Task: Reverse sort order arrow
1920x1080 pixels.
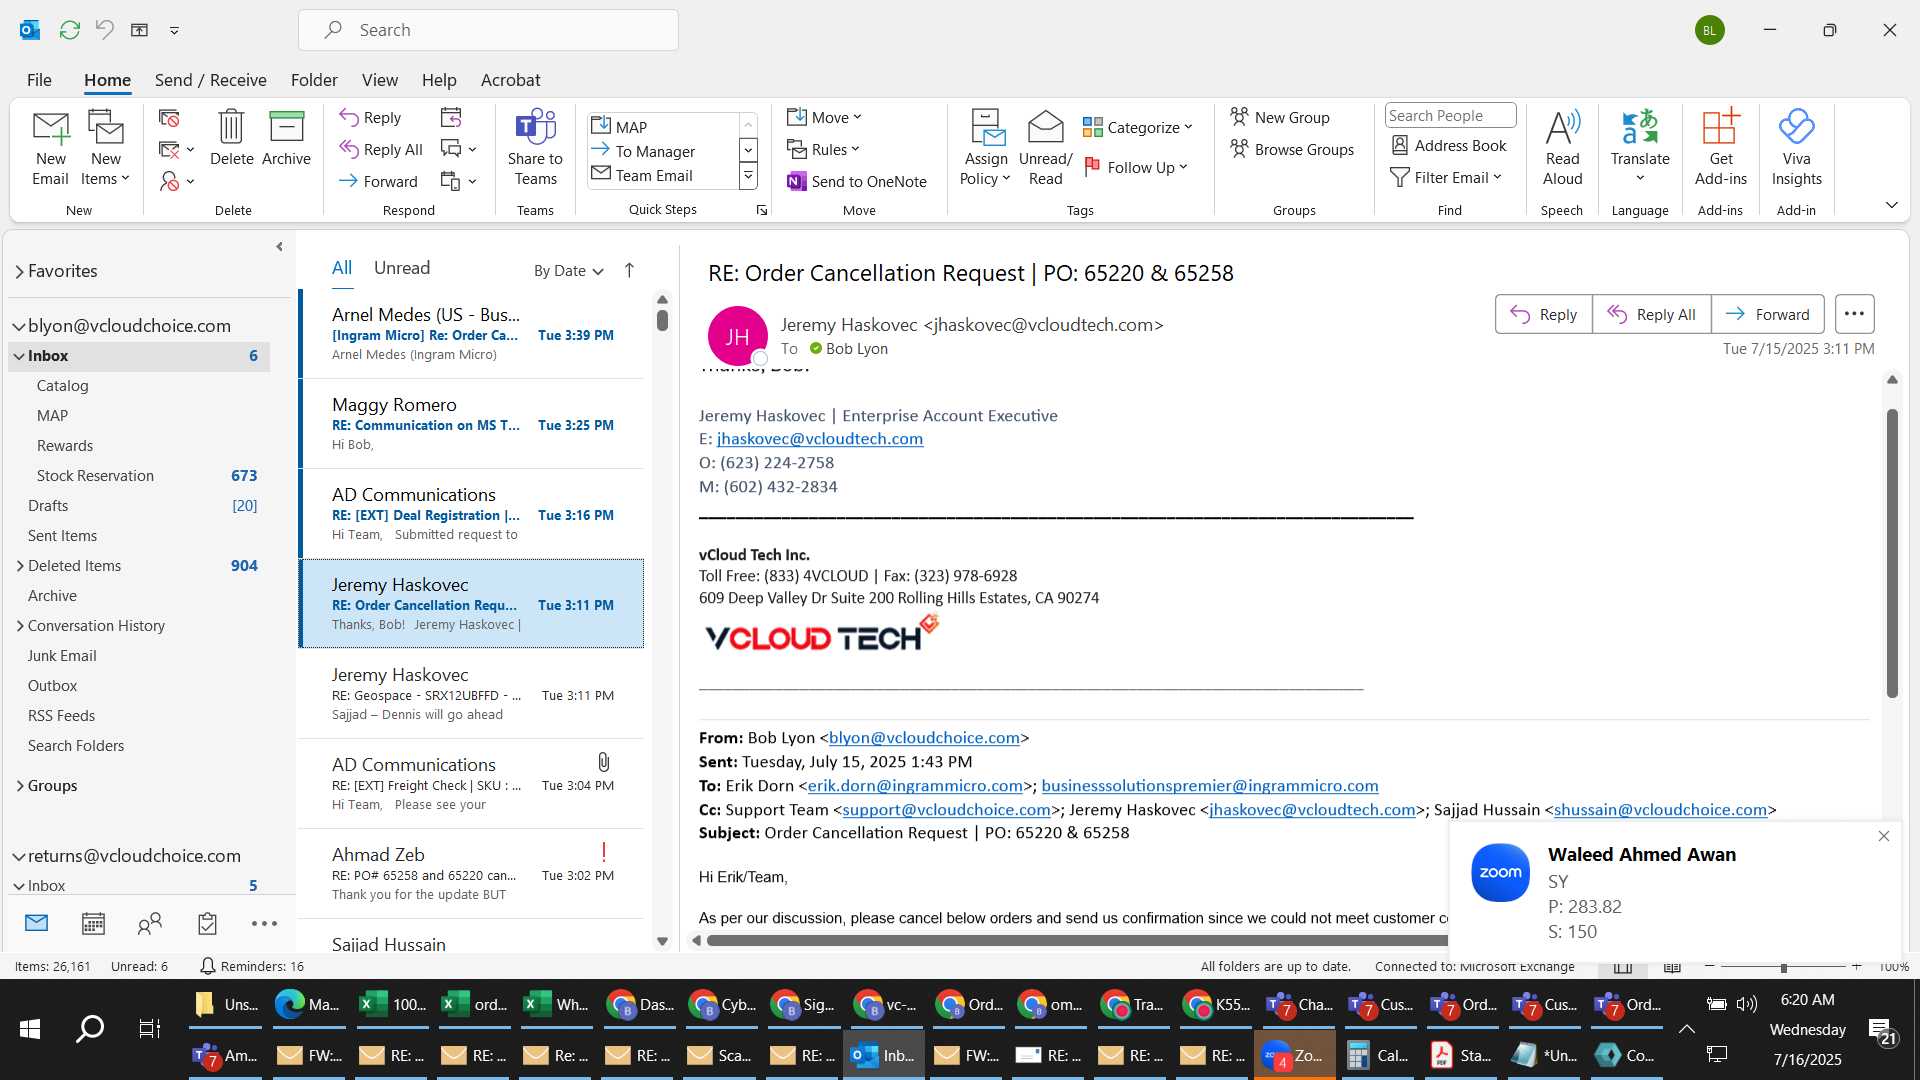Action: click(629, 270)
